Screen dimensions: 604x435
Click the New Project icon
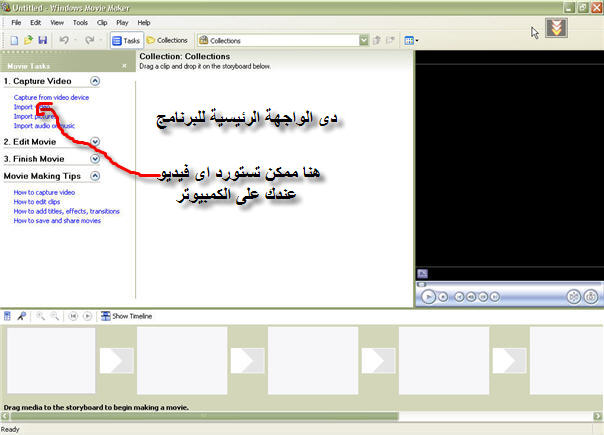(13, 40)
